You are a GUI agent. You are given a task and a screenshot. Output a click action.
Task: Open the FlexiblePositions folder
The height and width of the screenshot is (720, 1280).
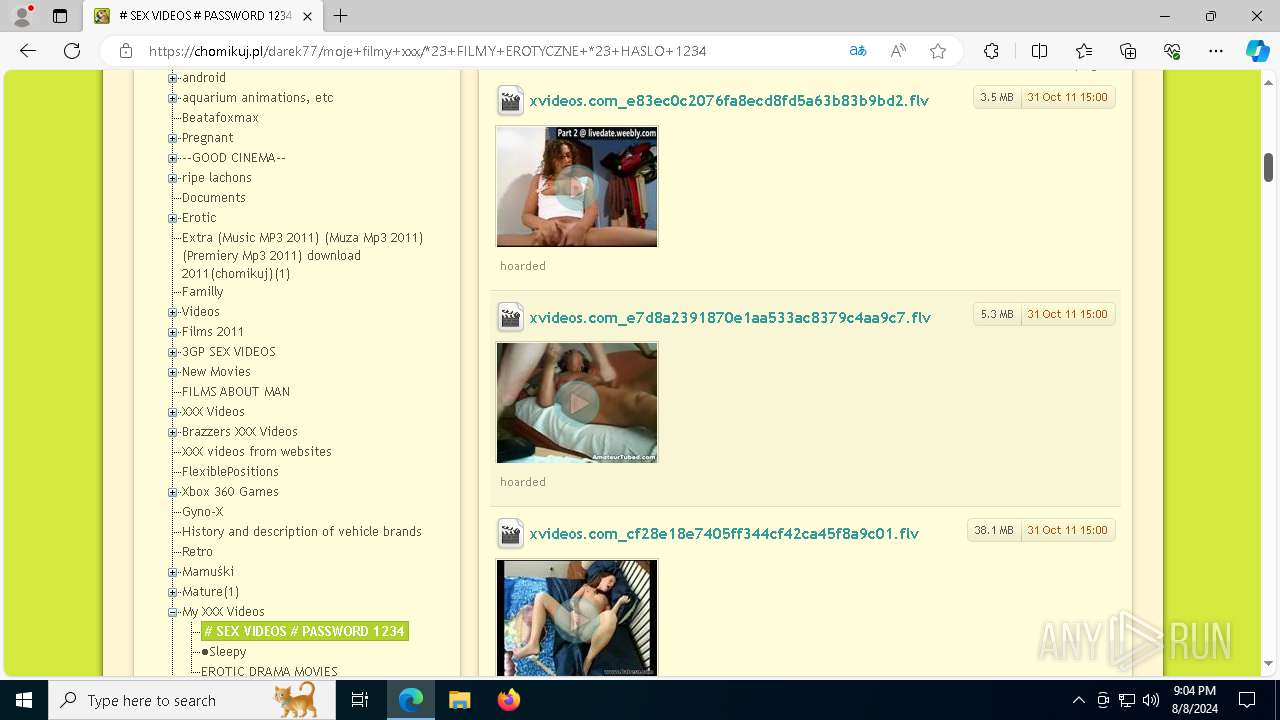coord(230,472)
